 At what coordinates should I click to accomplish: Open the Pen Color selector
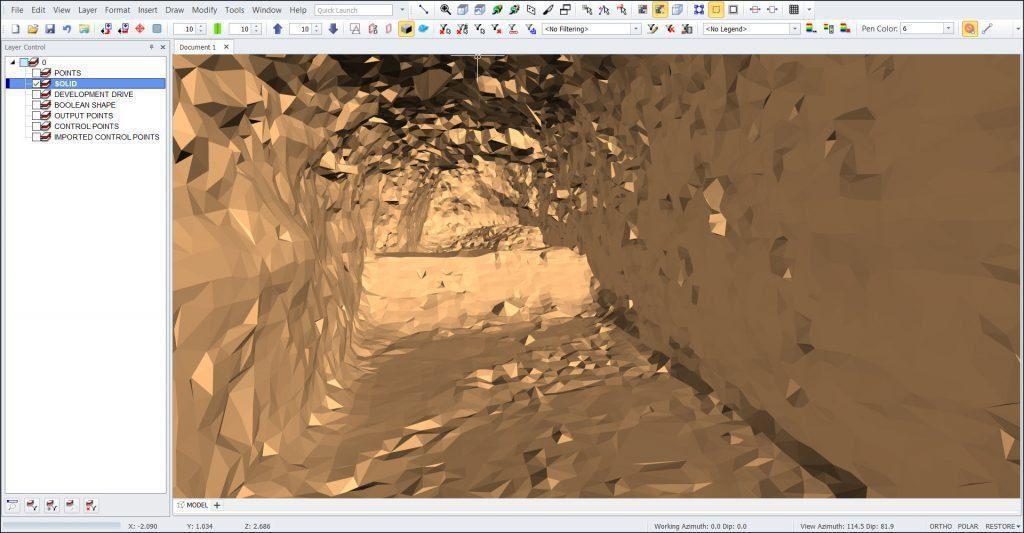pos(926,29)
